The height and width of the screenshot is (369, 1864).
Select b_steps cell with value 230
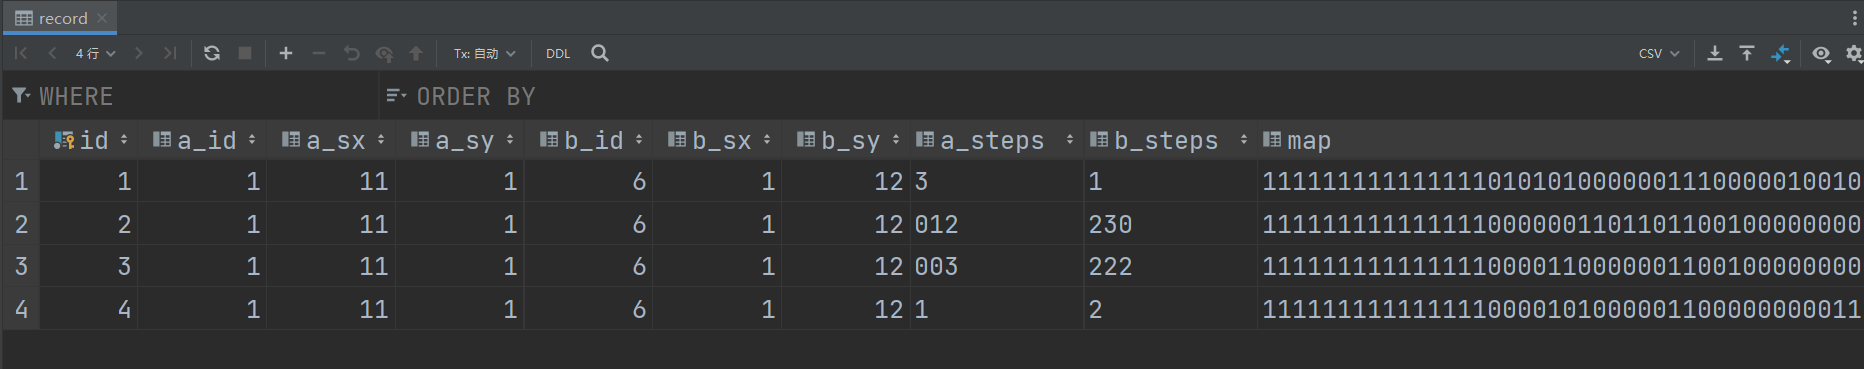(1171, 224)
